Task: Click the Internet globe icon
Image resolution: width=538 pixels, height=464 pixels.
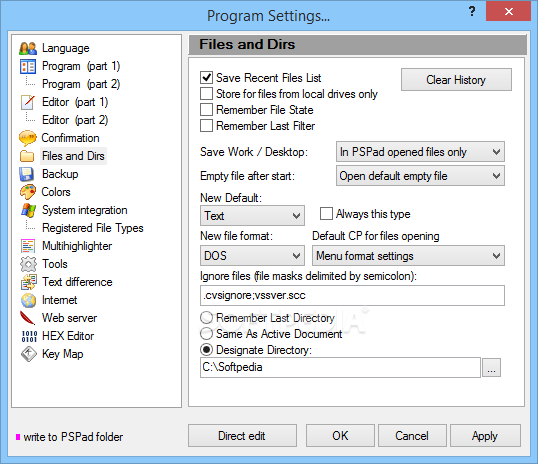Action: pyautogui.click(x=28, y=300)
